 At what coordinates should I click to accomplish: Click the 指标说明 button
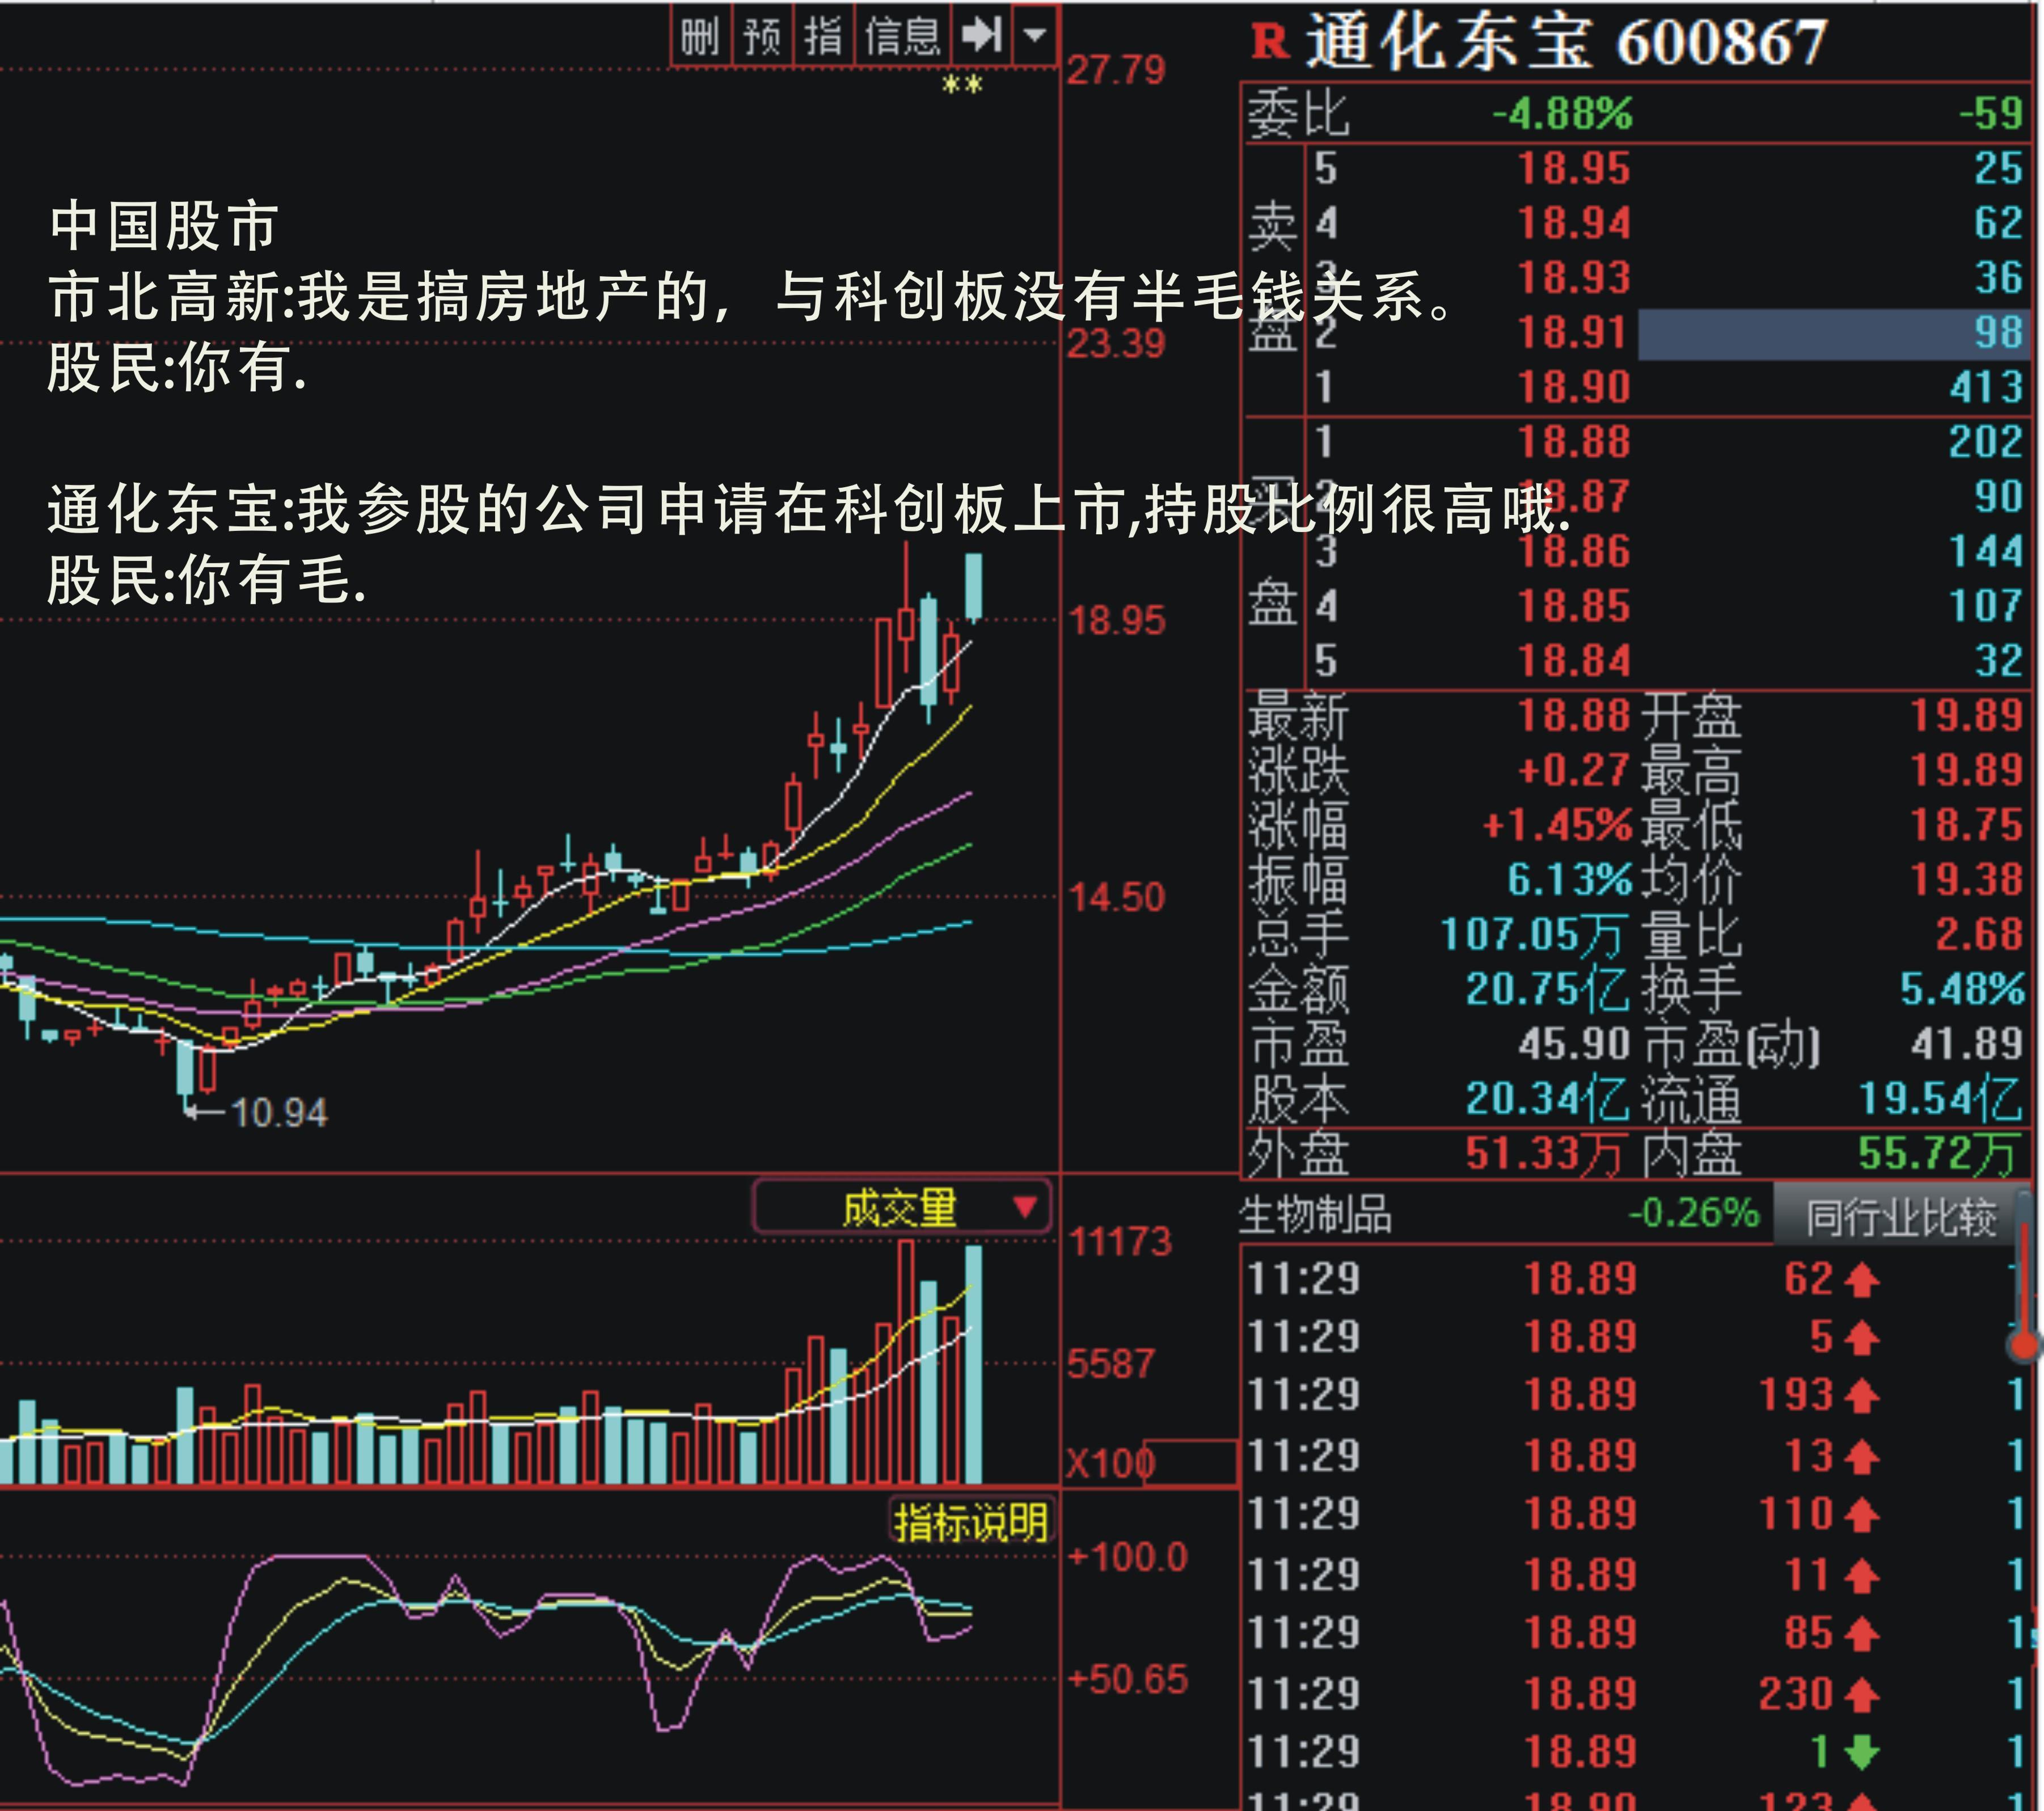970,1523
